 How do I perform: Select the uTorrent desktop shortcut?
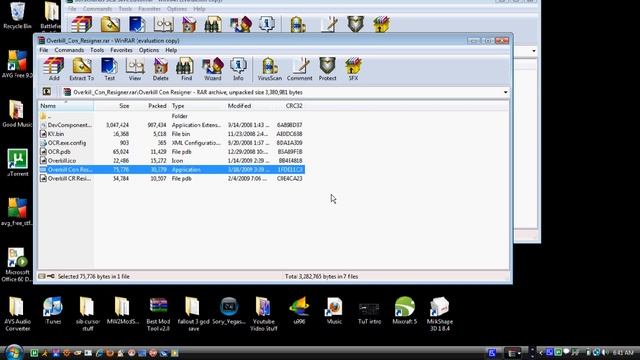click(x=17, y=163)
